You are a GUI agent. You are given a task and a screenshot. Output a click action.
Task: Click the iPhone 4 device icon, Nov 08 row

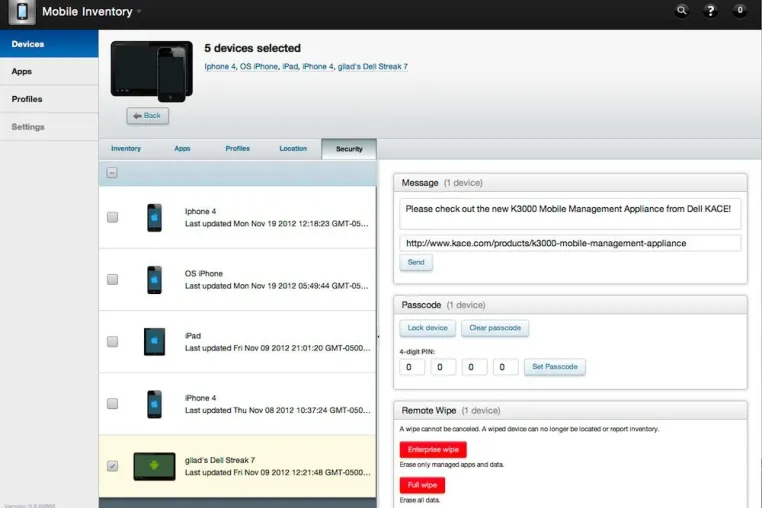[155, 404]
